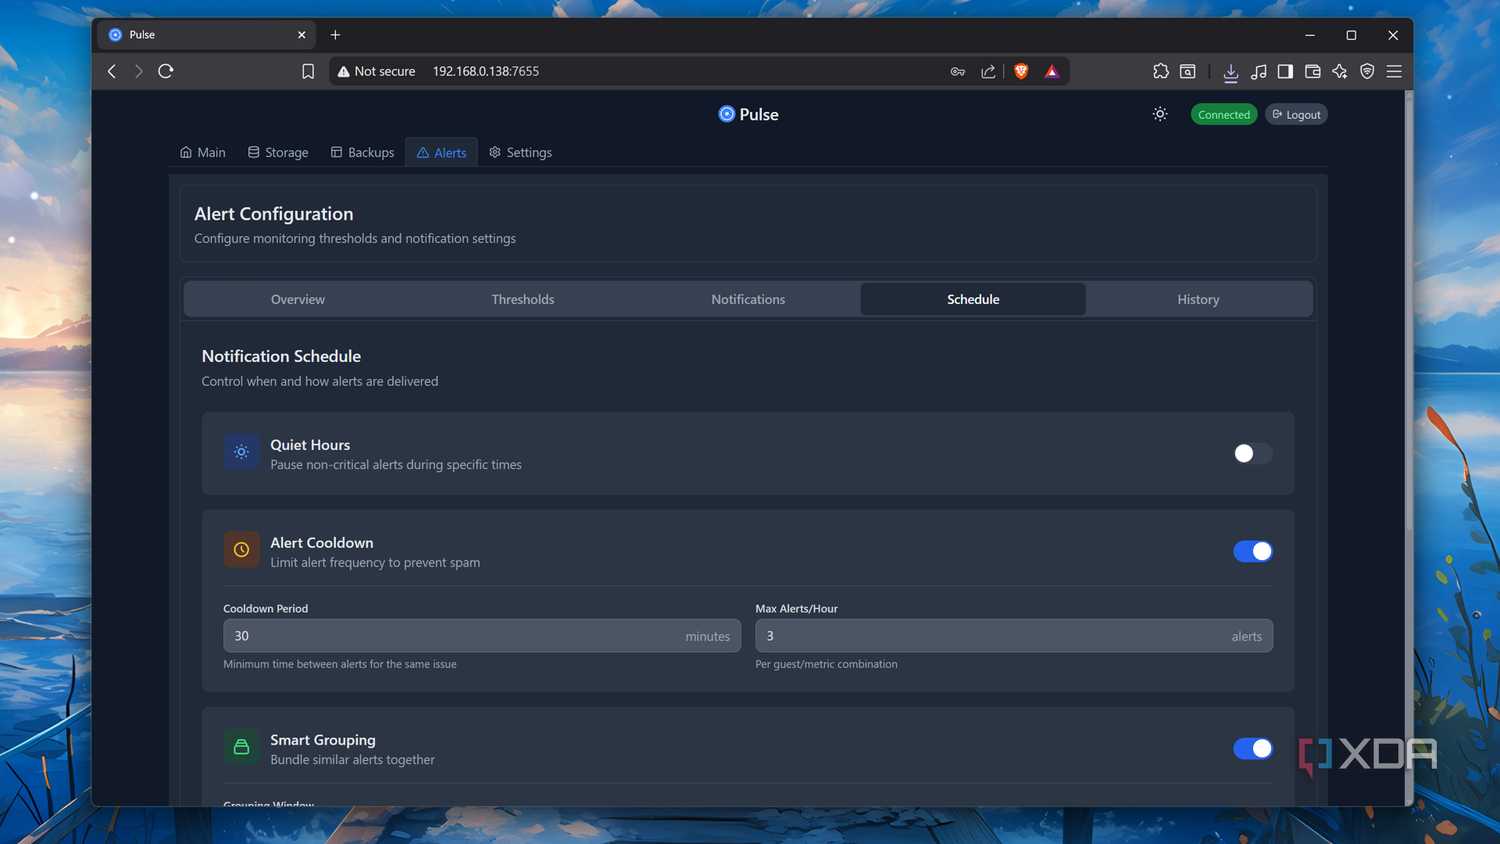Disable Smart Grouping toggle
The image size is (1500, 844).
(x=1252, y=748)
